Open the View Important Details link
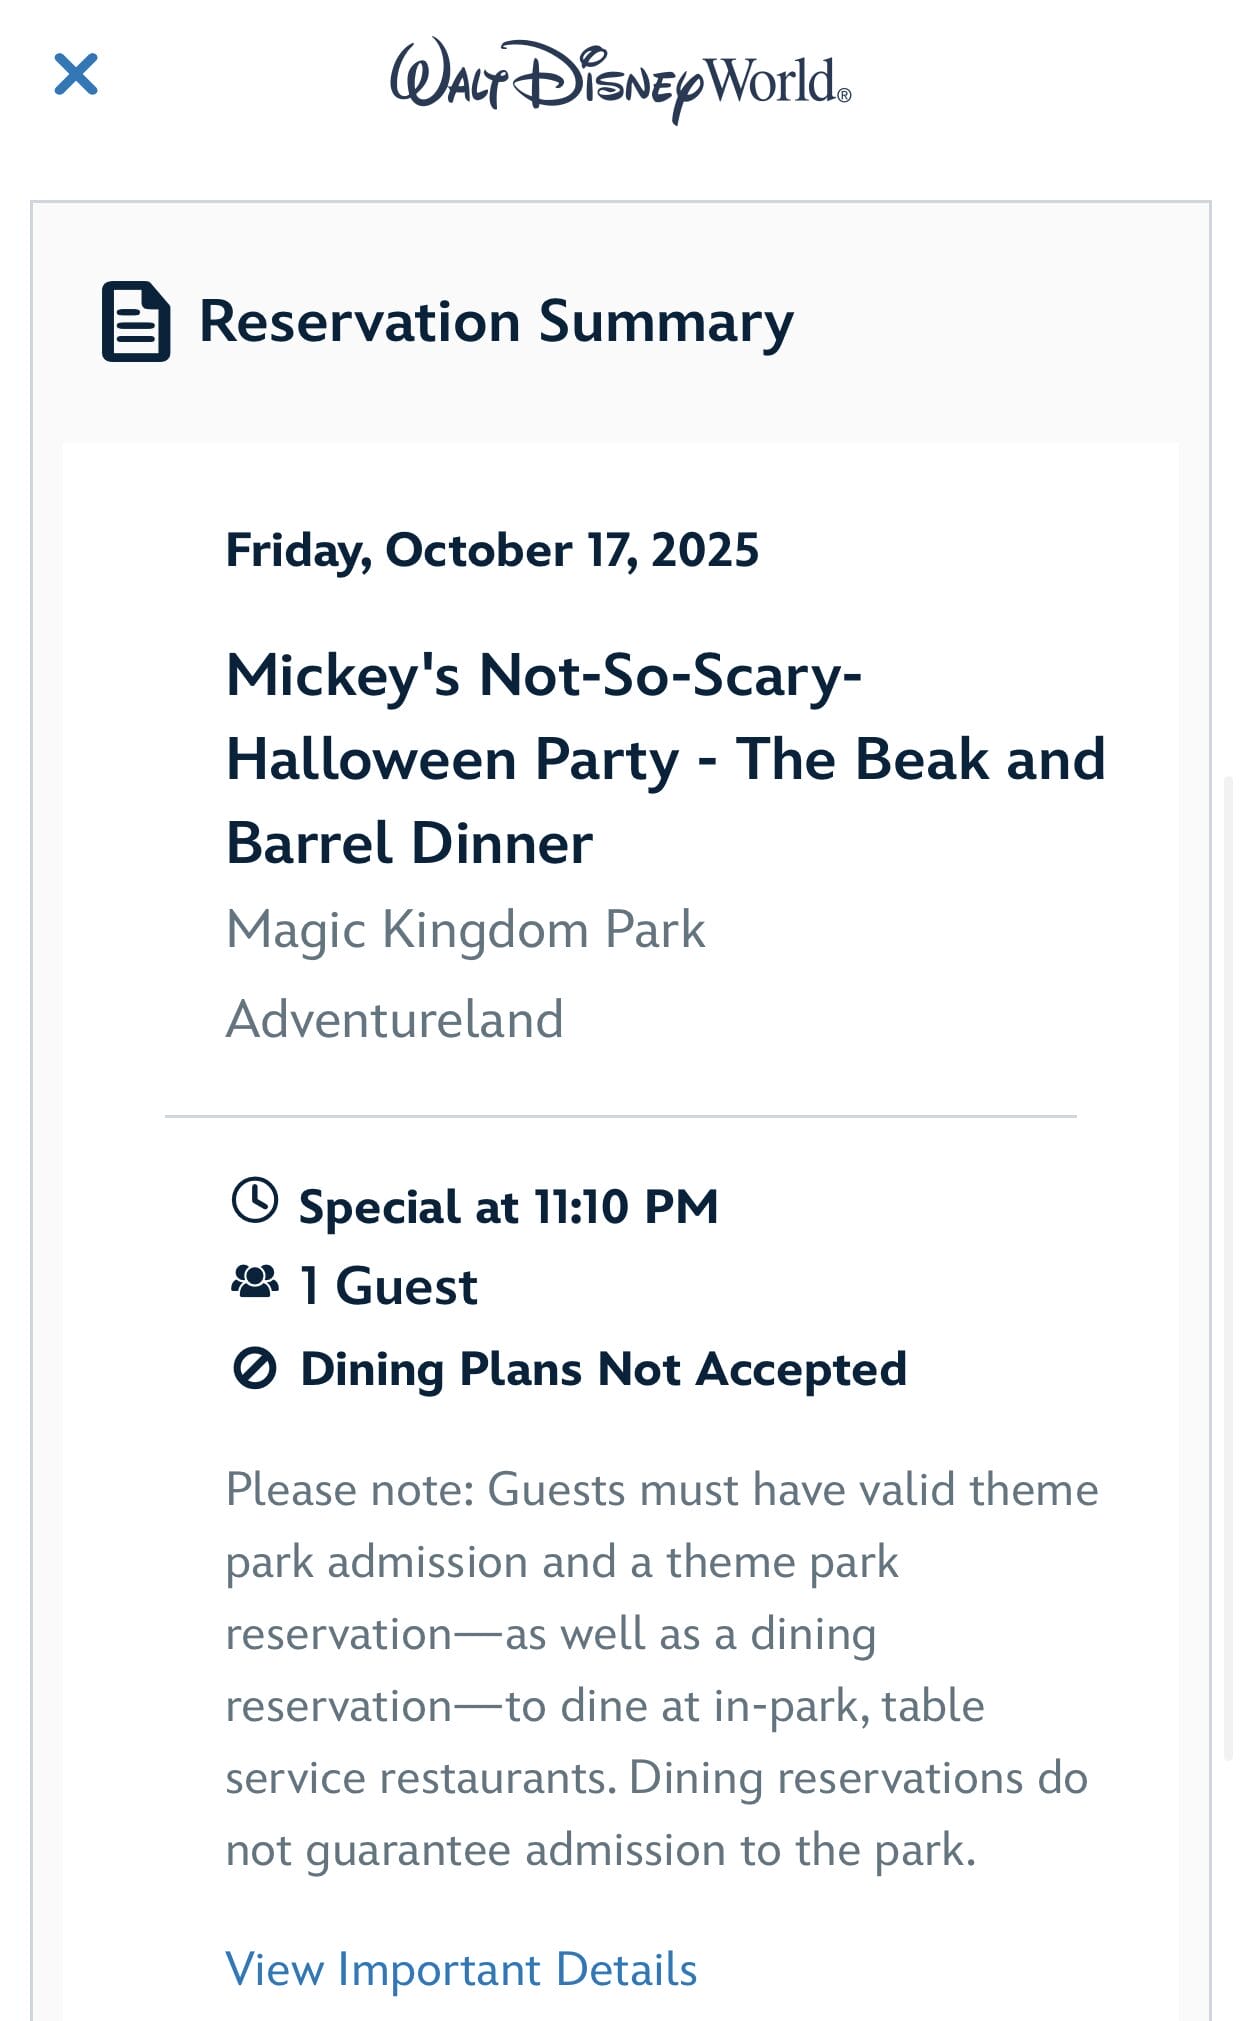 click(x=461, y=1969)
